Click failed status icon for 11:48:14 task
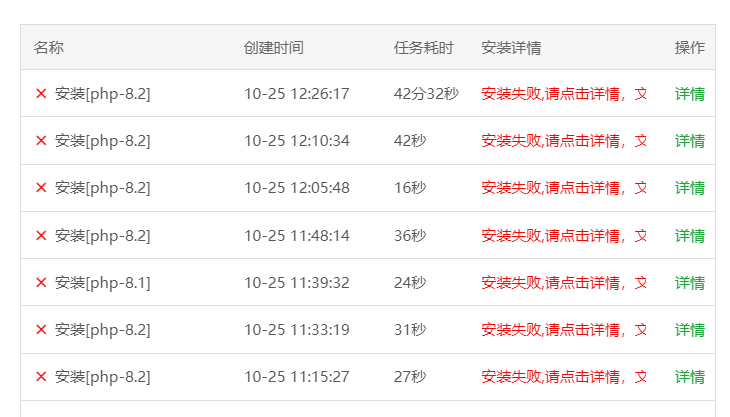730x417 pixels. coord(41,235)
